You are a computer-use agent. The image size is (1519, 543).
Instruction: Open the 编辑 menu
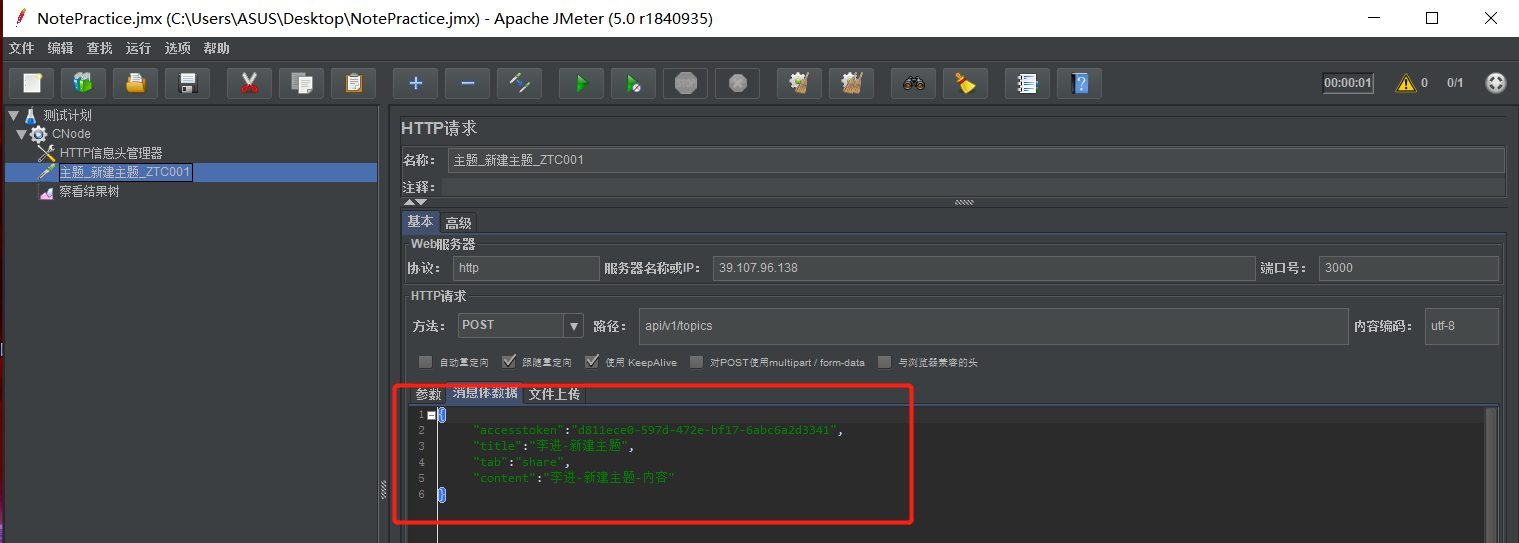click(60, 48)
